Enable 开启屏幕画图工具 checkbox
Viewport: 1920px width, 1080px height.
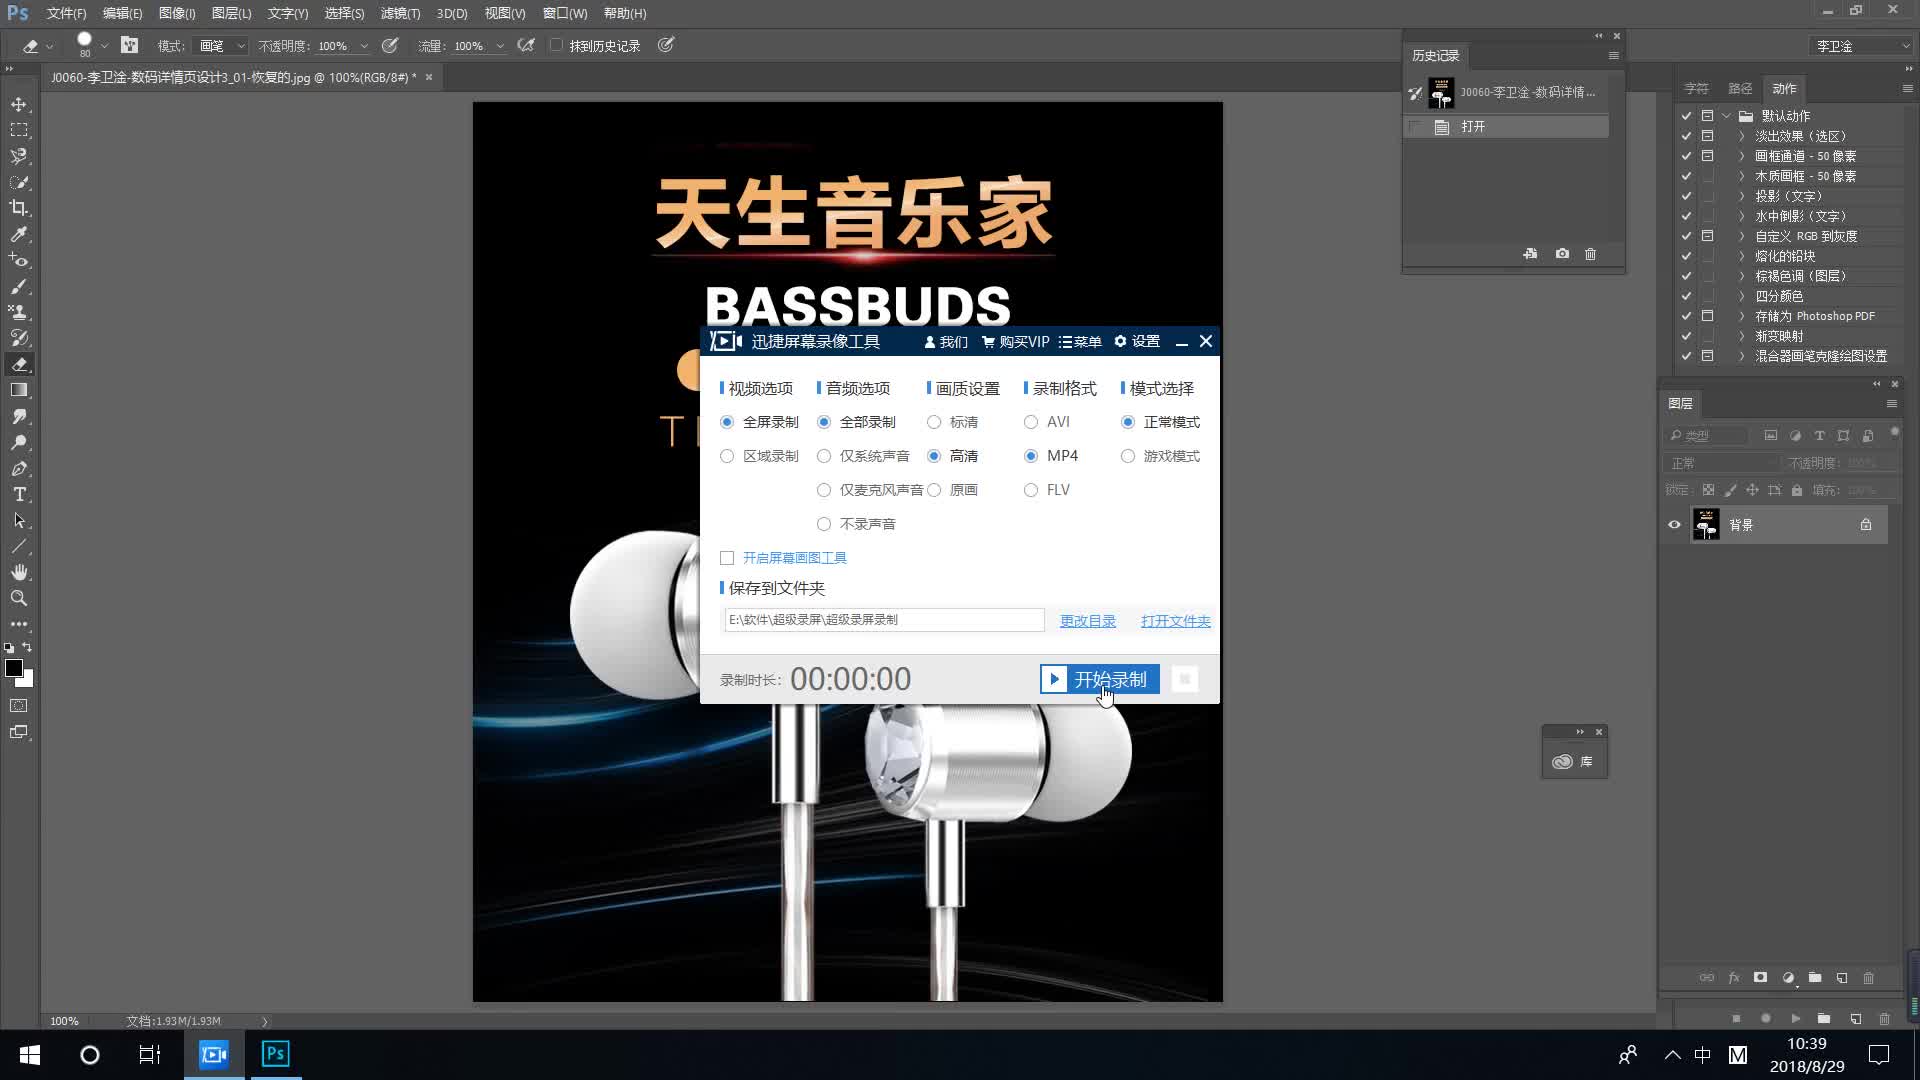click(727, 558)
